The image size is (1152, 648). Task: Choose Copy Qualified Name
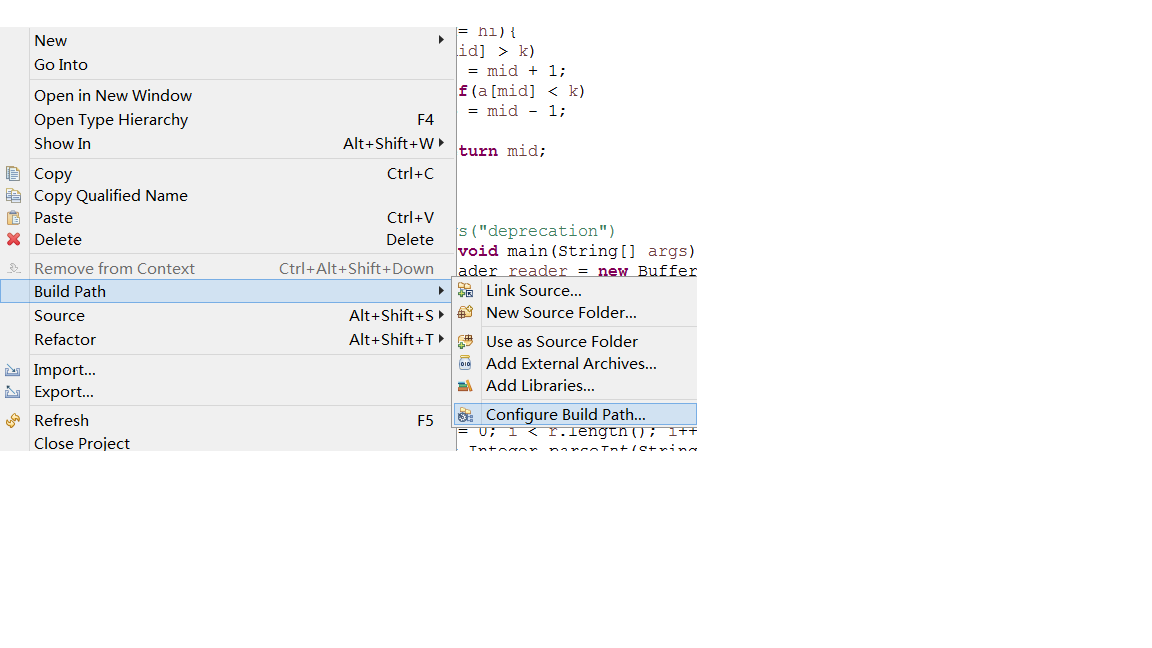click(228, 196)
